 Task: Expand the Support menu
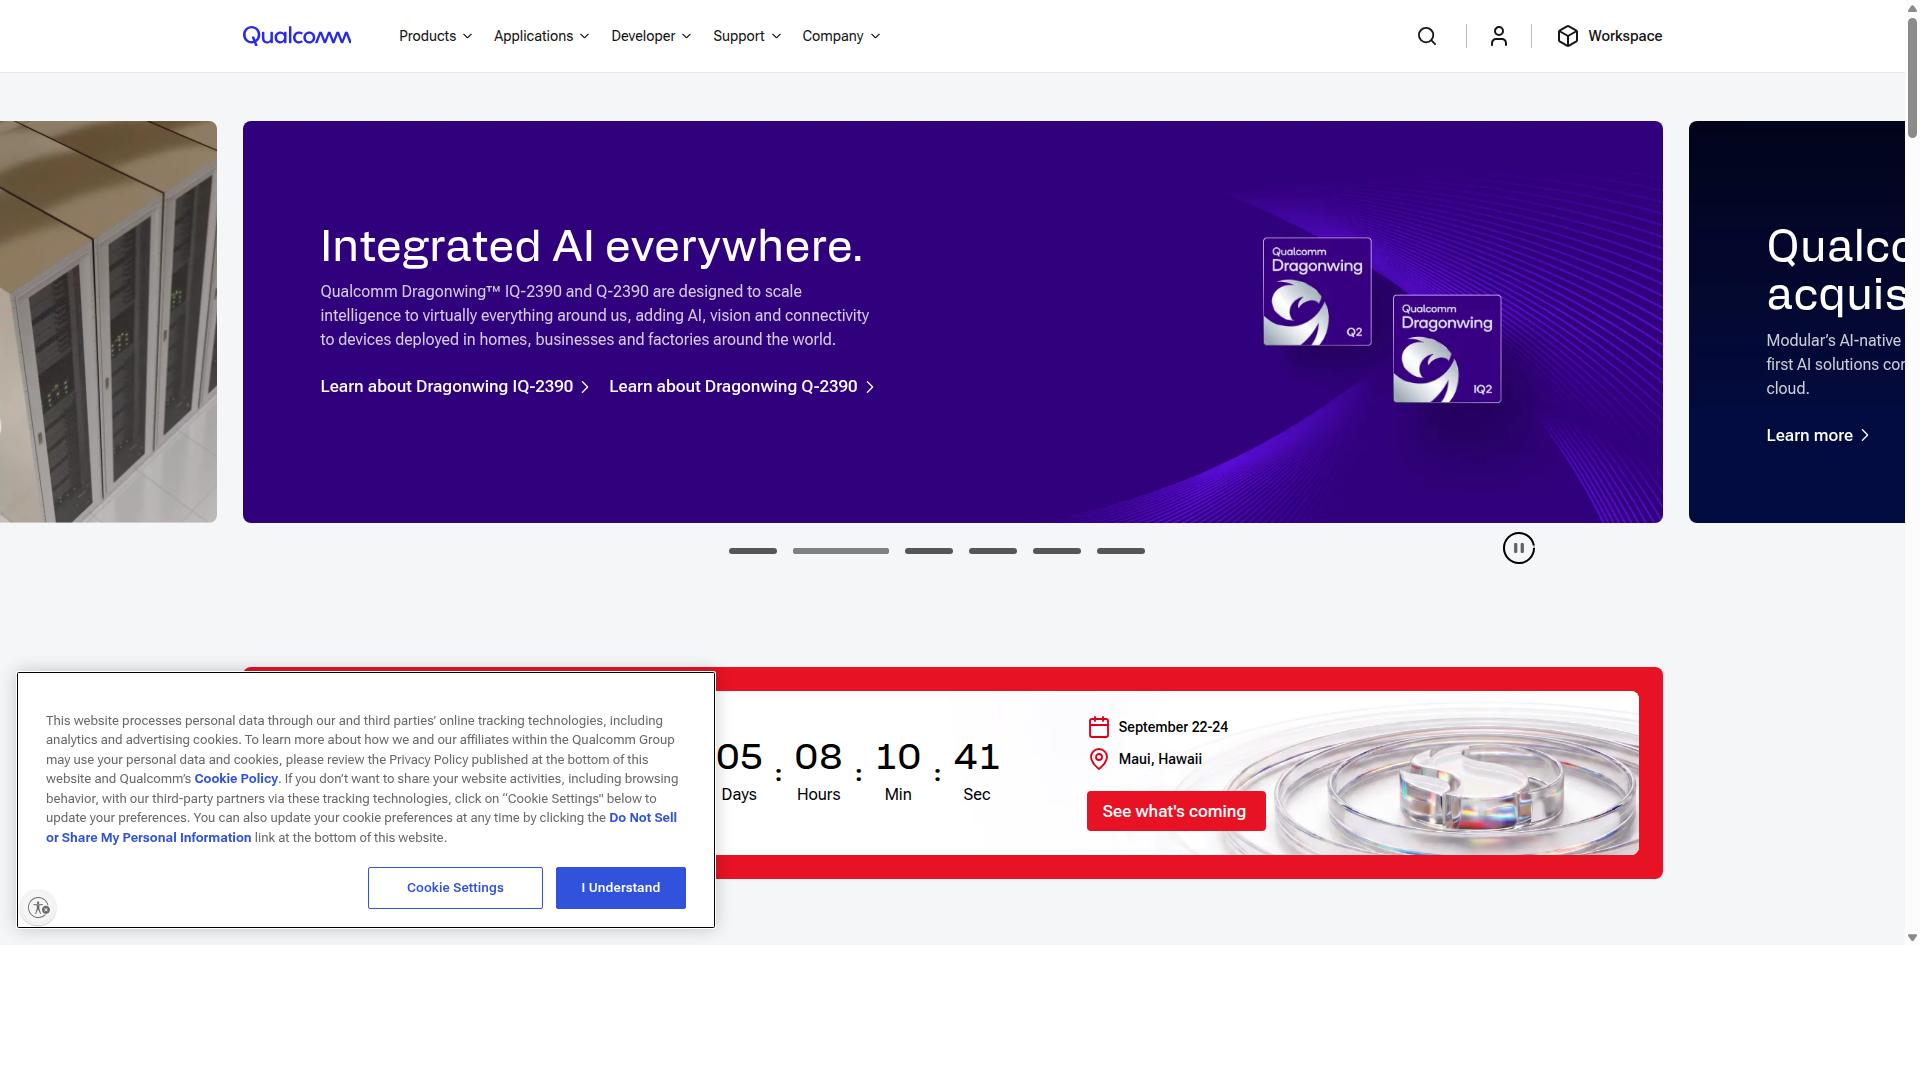(747, 36)
